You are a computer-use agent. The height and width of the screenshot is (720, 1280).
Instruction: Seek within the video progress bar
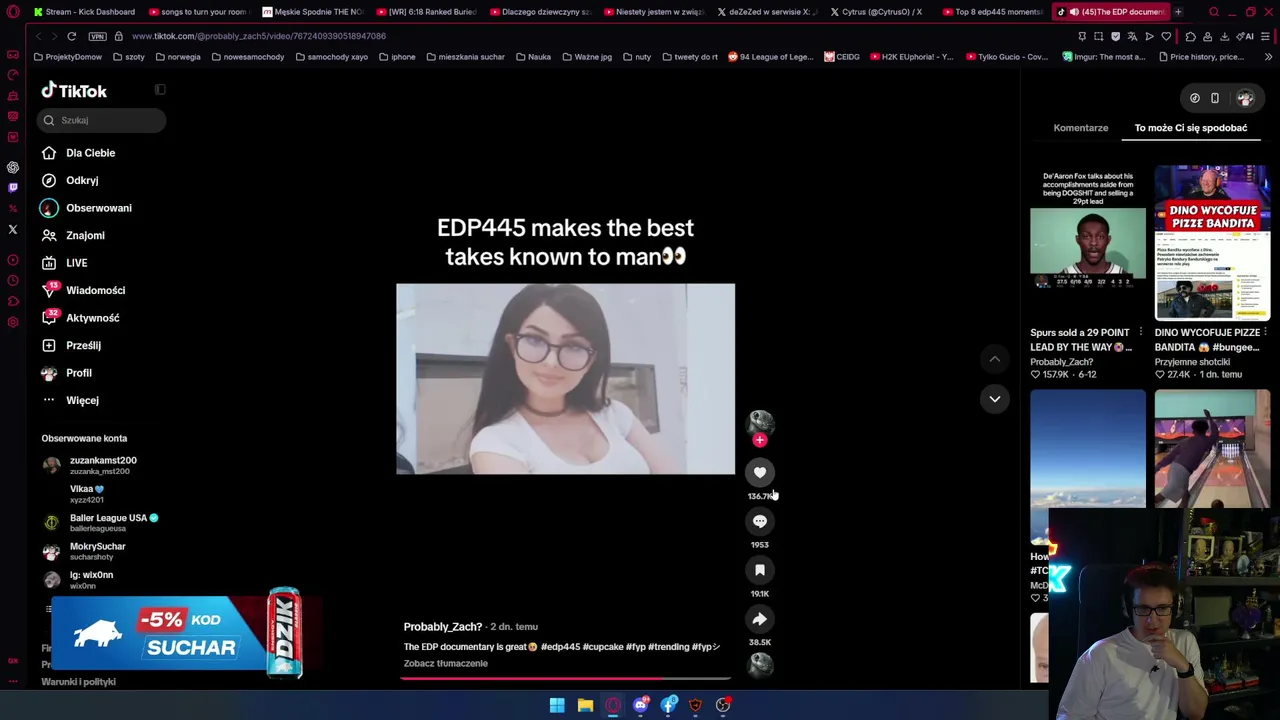565,678
